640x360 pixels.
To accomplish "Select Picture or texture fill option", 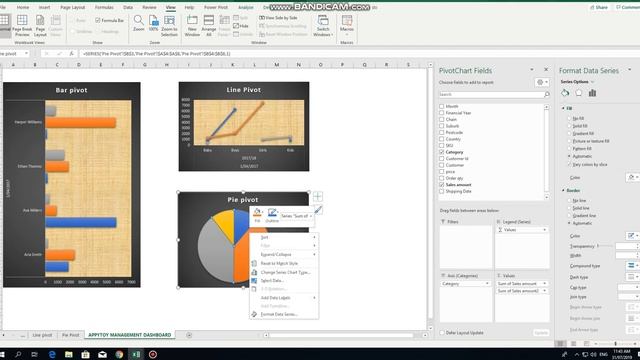I will point(569,141).
